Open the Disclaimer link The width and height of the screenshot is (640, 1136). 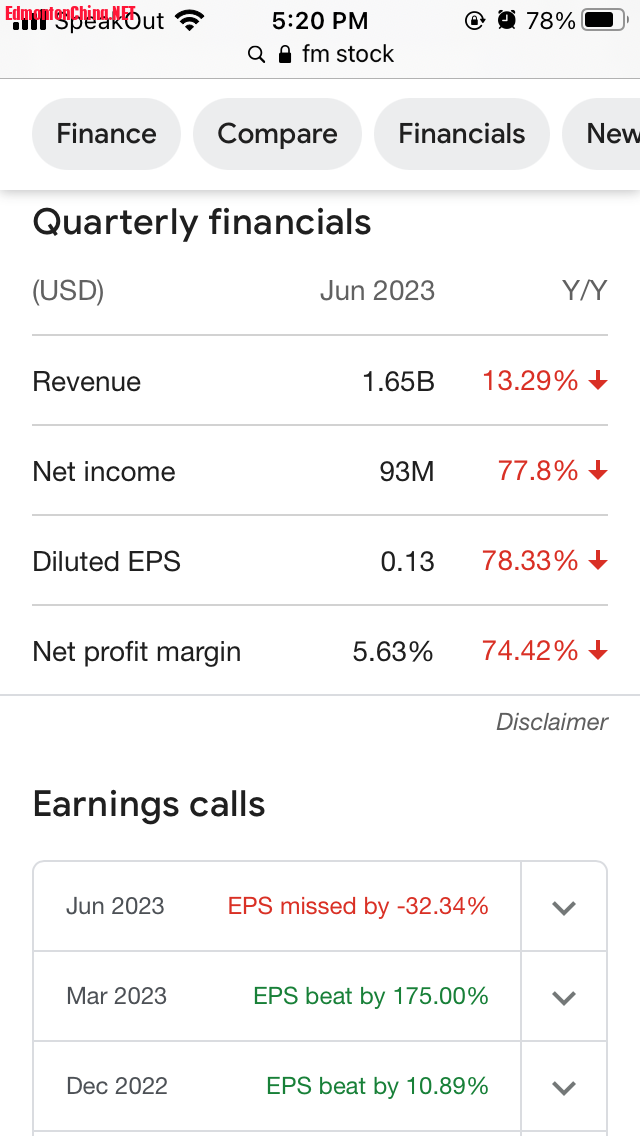[x=552, y=722]
